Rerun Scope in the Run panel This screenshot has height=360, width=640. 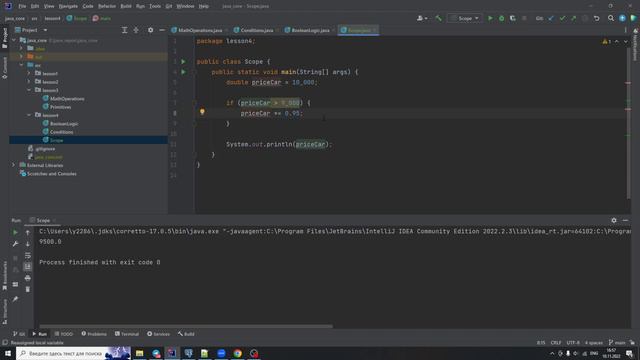[x=15, y=232]
